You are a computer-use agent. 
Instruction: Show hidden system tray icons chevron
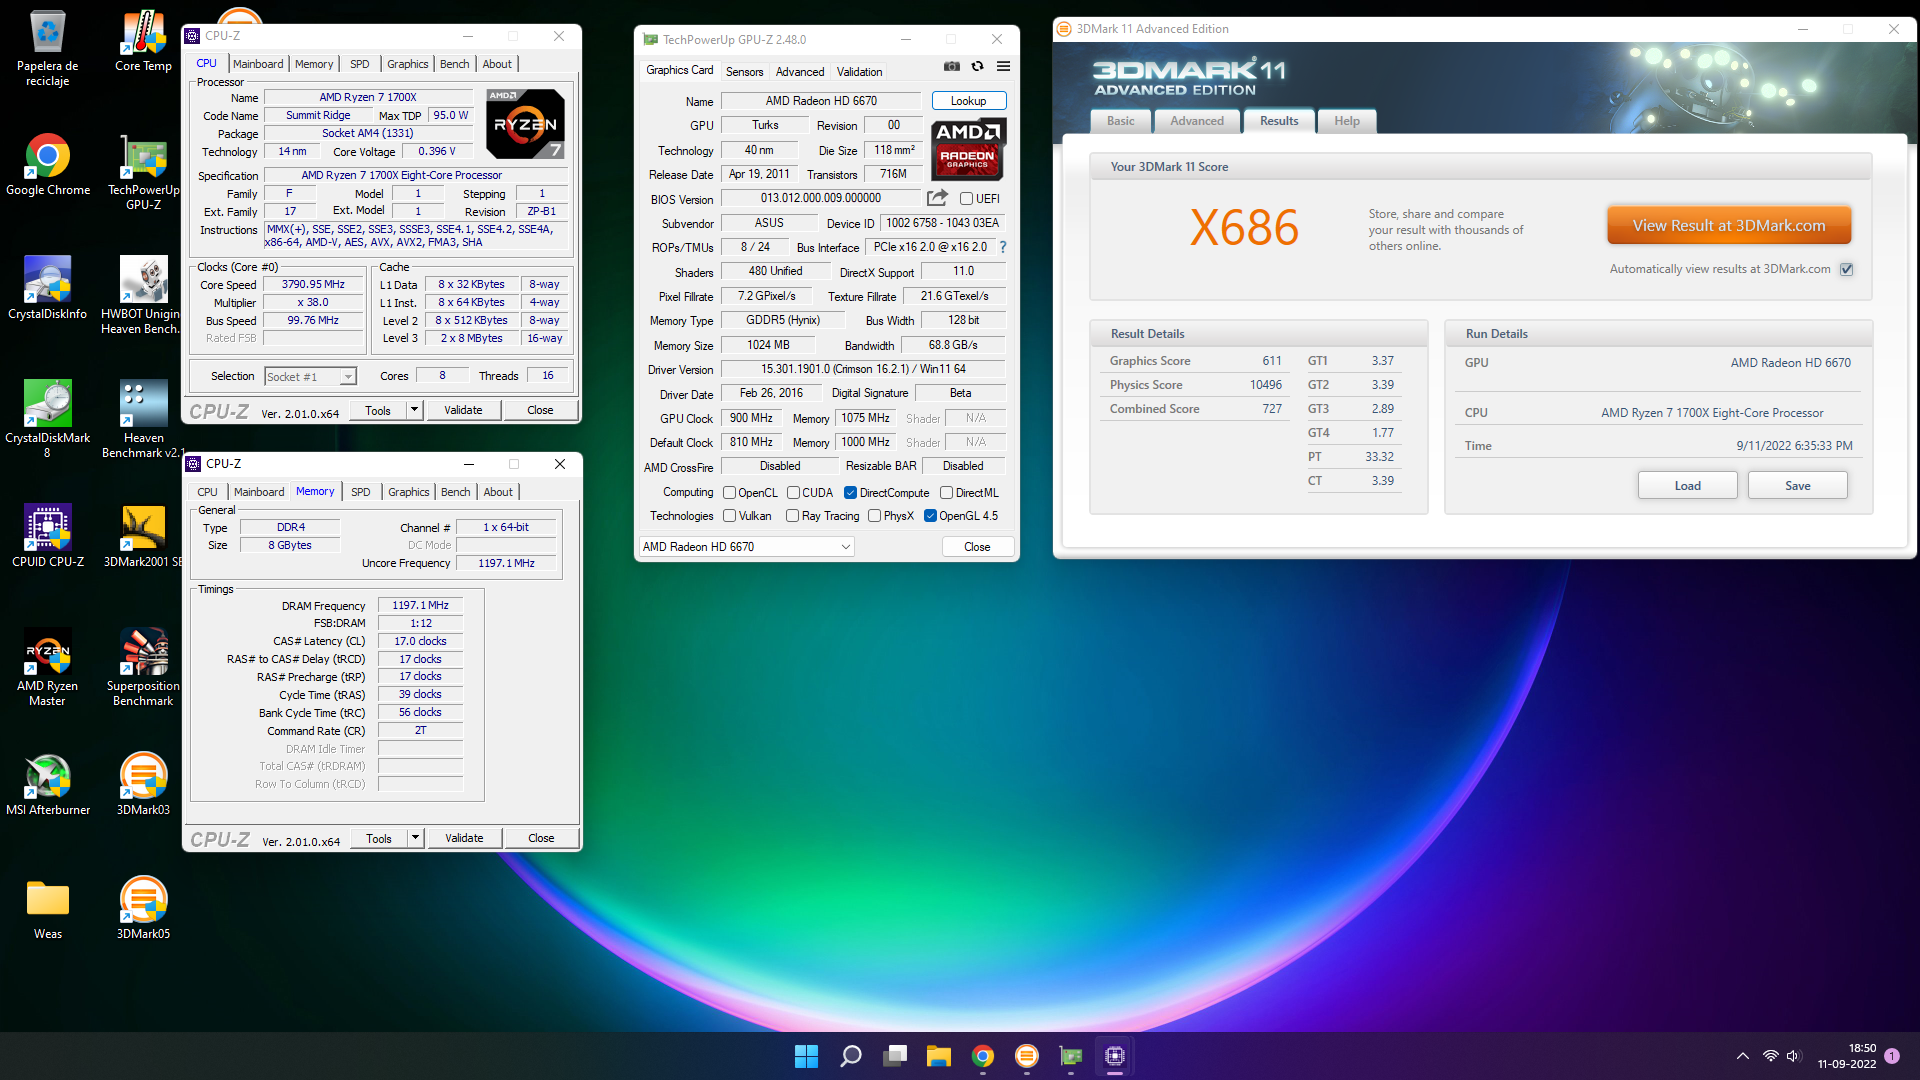pyautogui.click(x=1742, y=1056)
